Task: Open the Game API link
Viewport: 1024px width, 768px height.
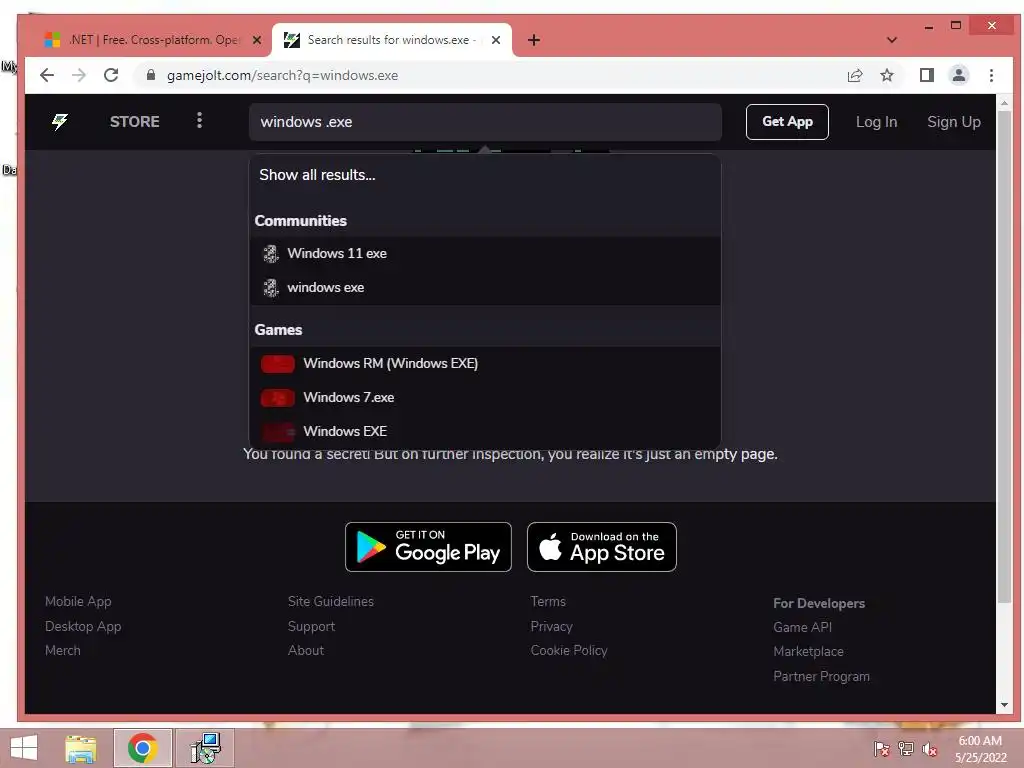Action: (x=803, y=627)
